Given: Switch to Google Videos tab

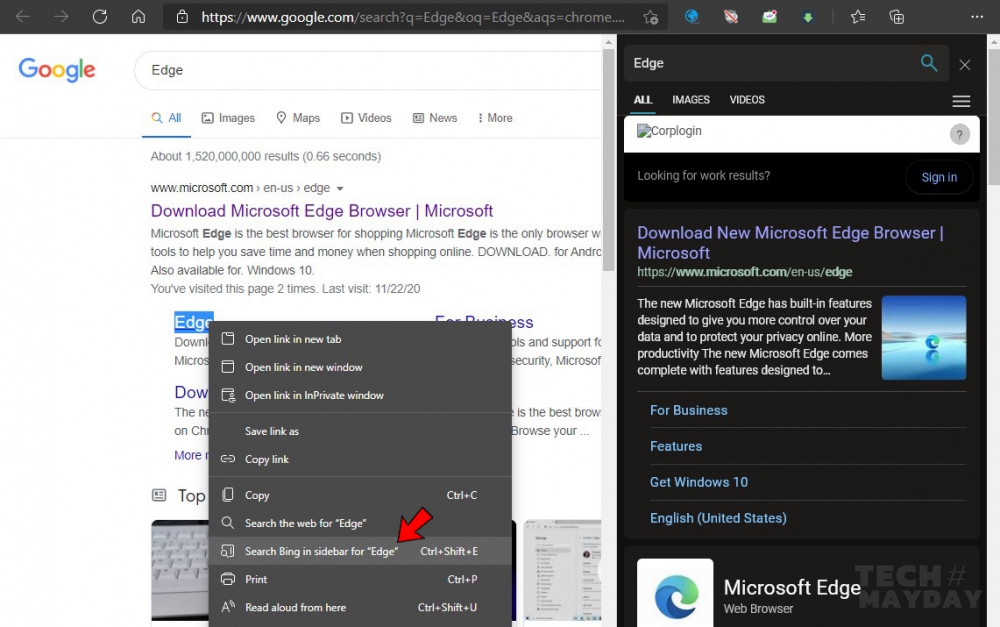Looking at the screenshot, I should (x=366, y=118).
